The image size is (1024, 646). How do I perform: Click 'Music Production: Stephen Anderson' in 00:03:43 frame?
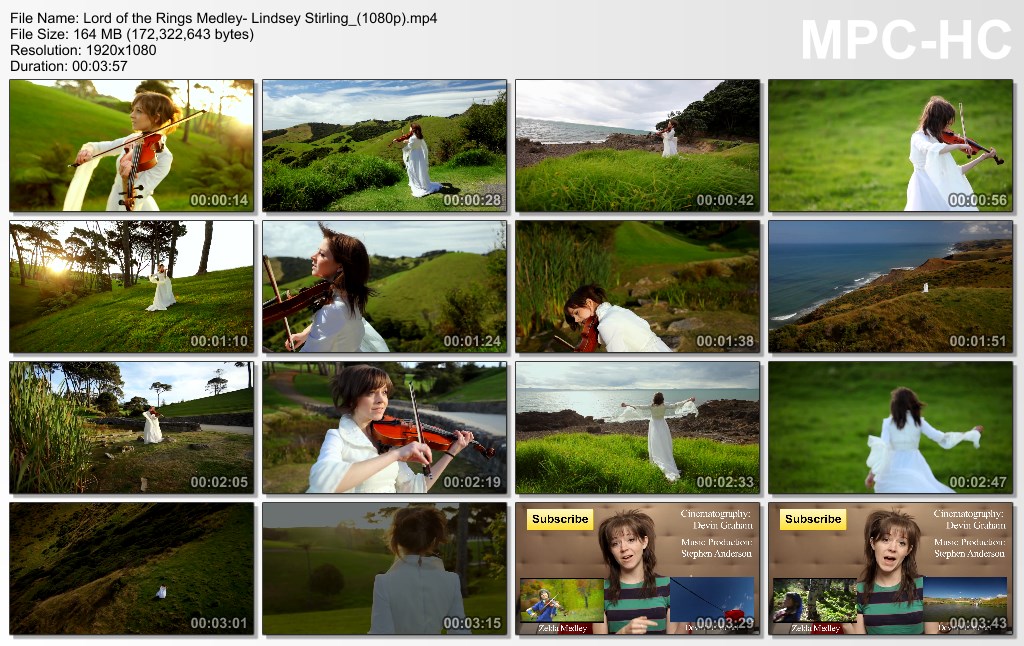pyautogui.click(x=969, y=547)
